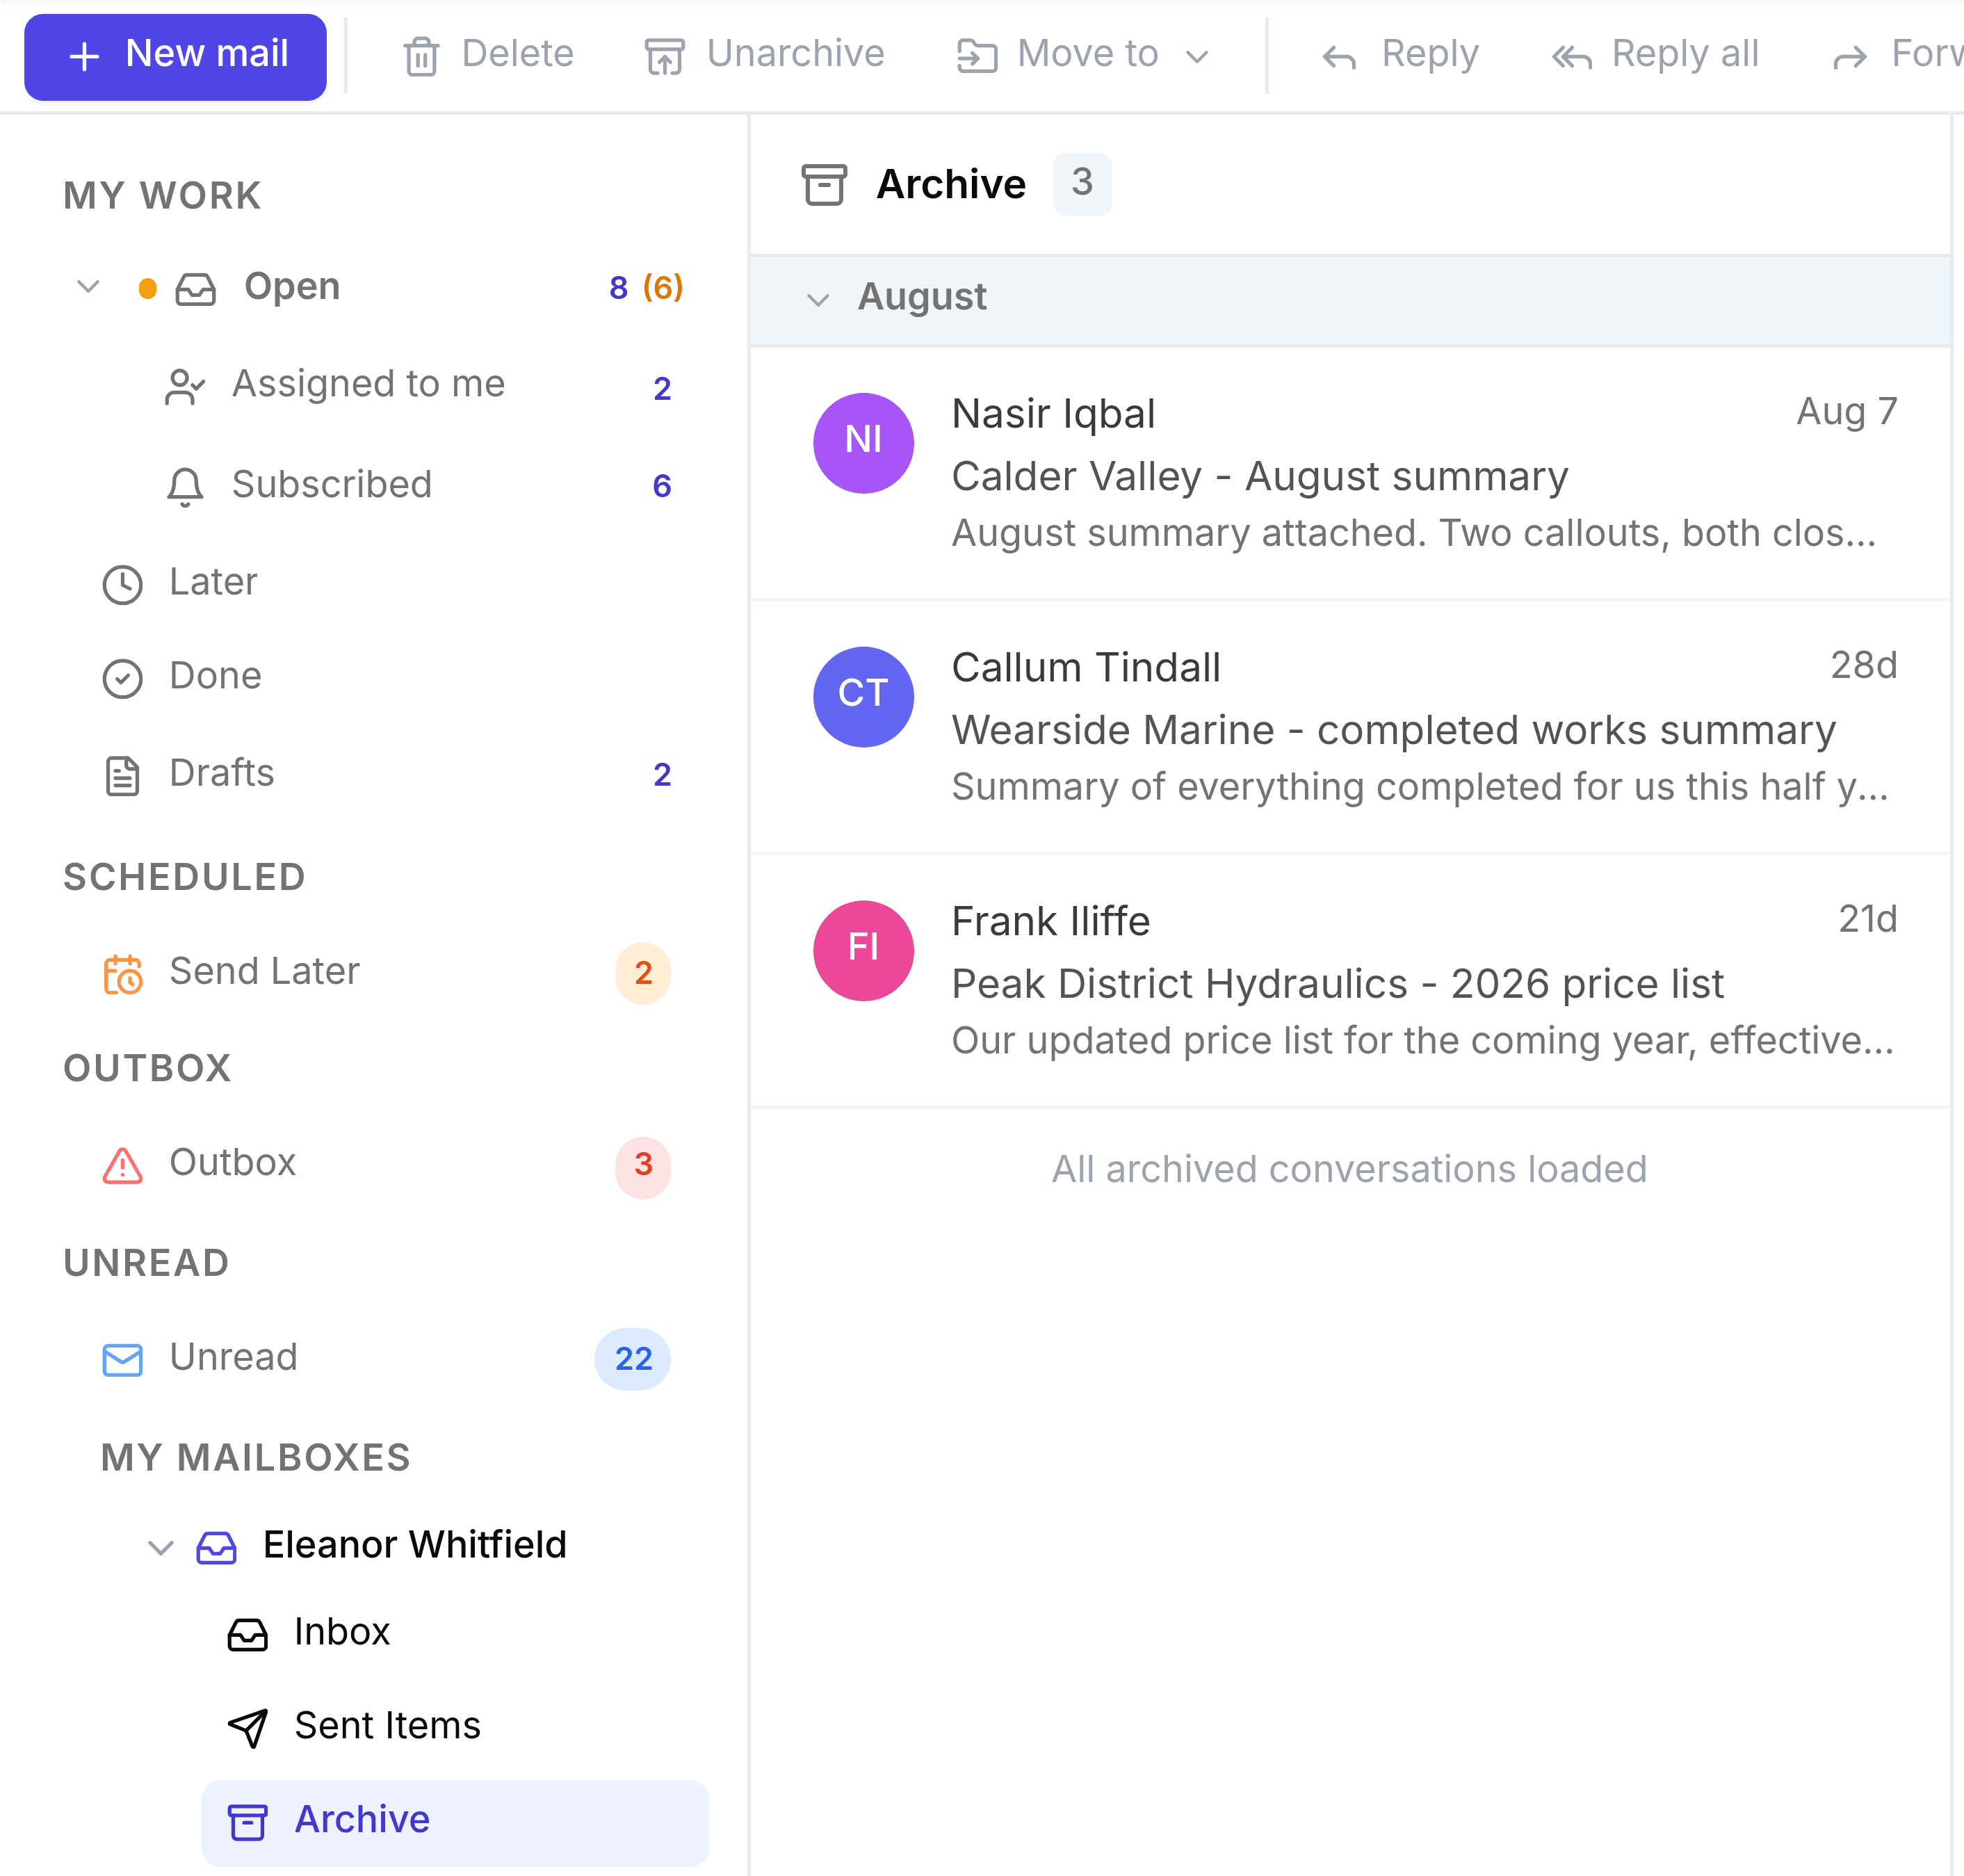
Task: Click the Forward arrow icon
Action: point(1850,57)
